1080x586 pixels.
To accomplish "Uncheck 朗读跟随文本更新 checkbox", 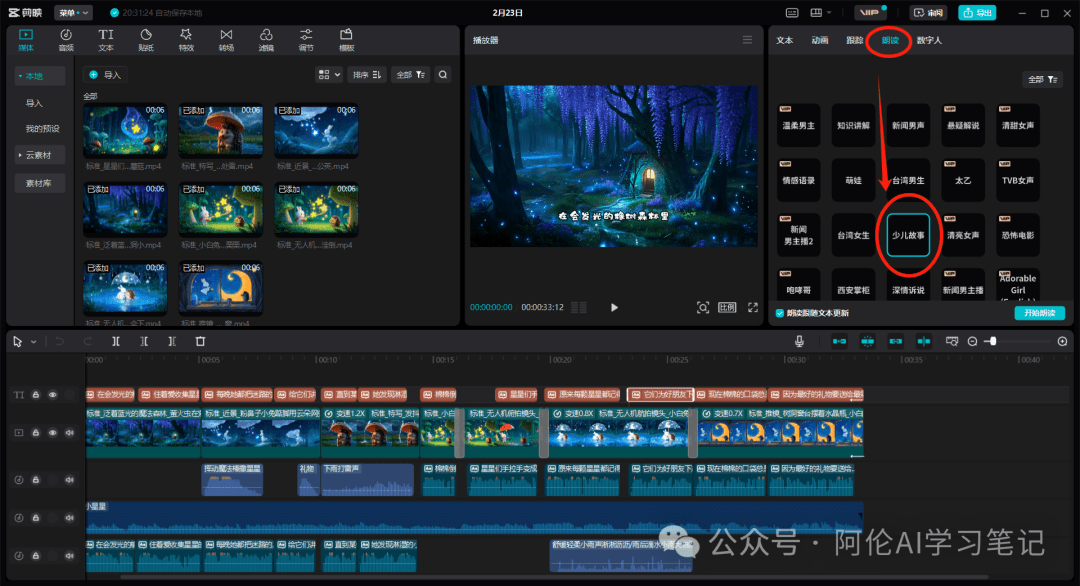I will coord(780,313).
